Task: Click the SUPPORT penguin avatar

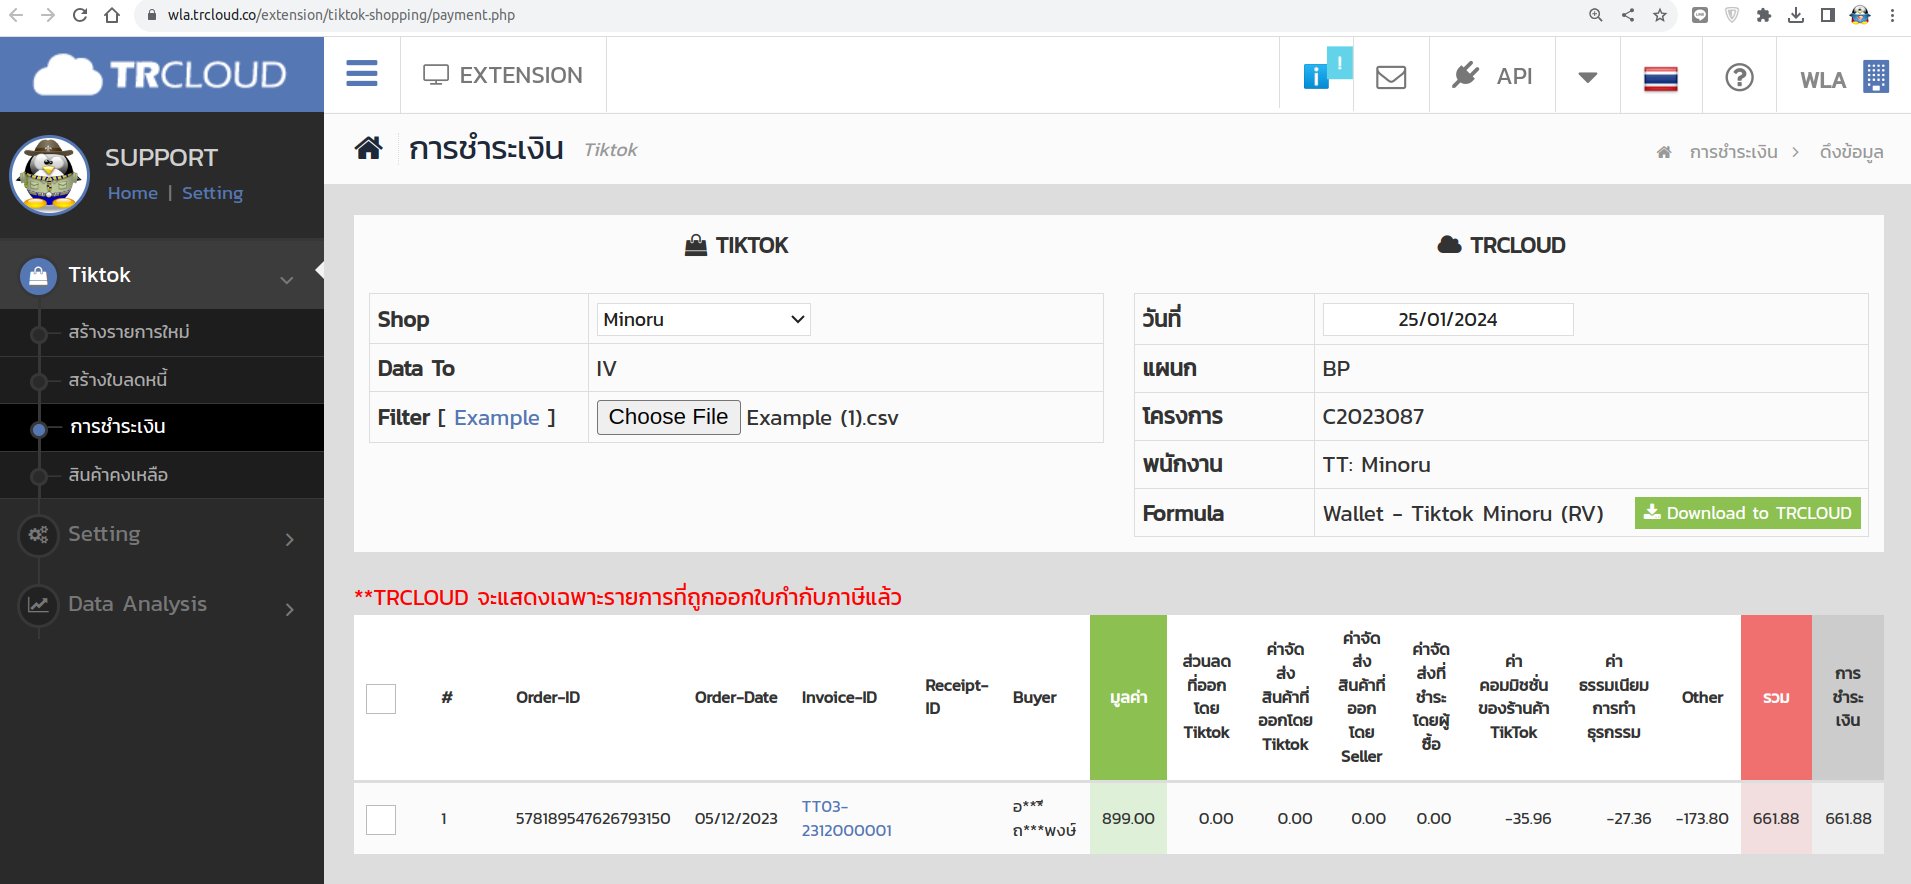Action: tap(50, 176)
